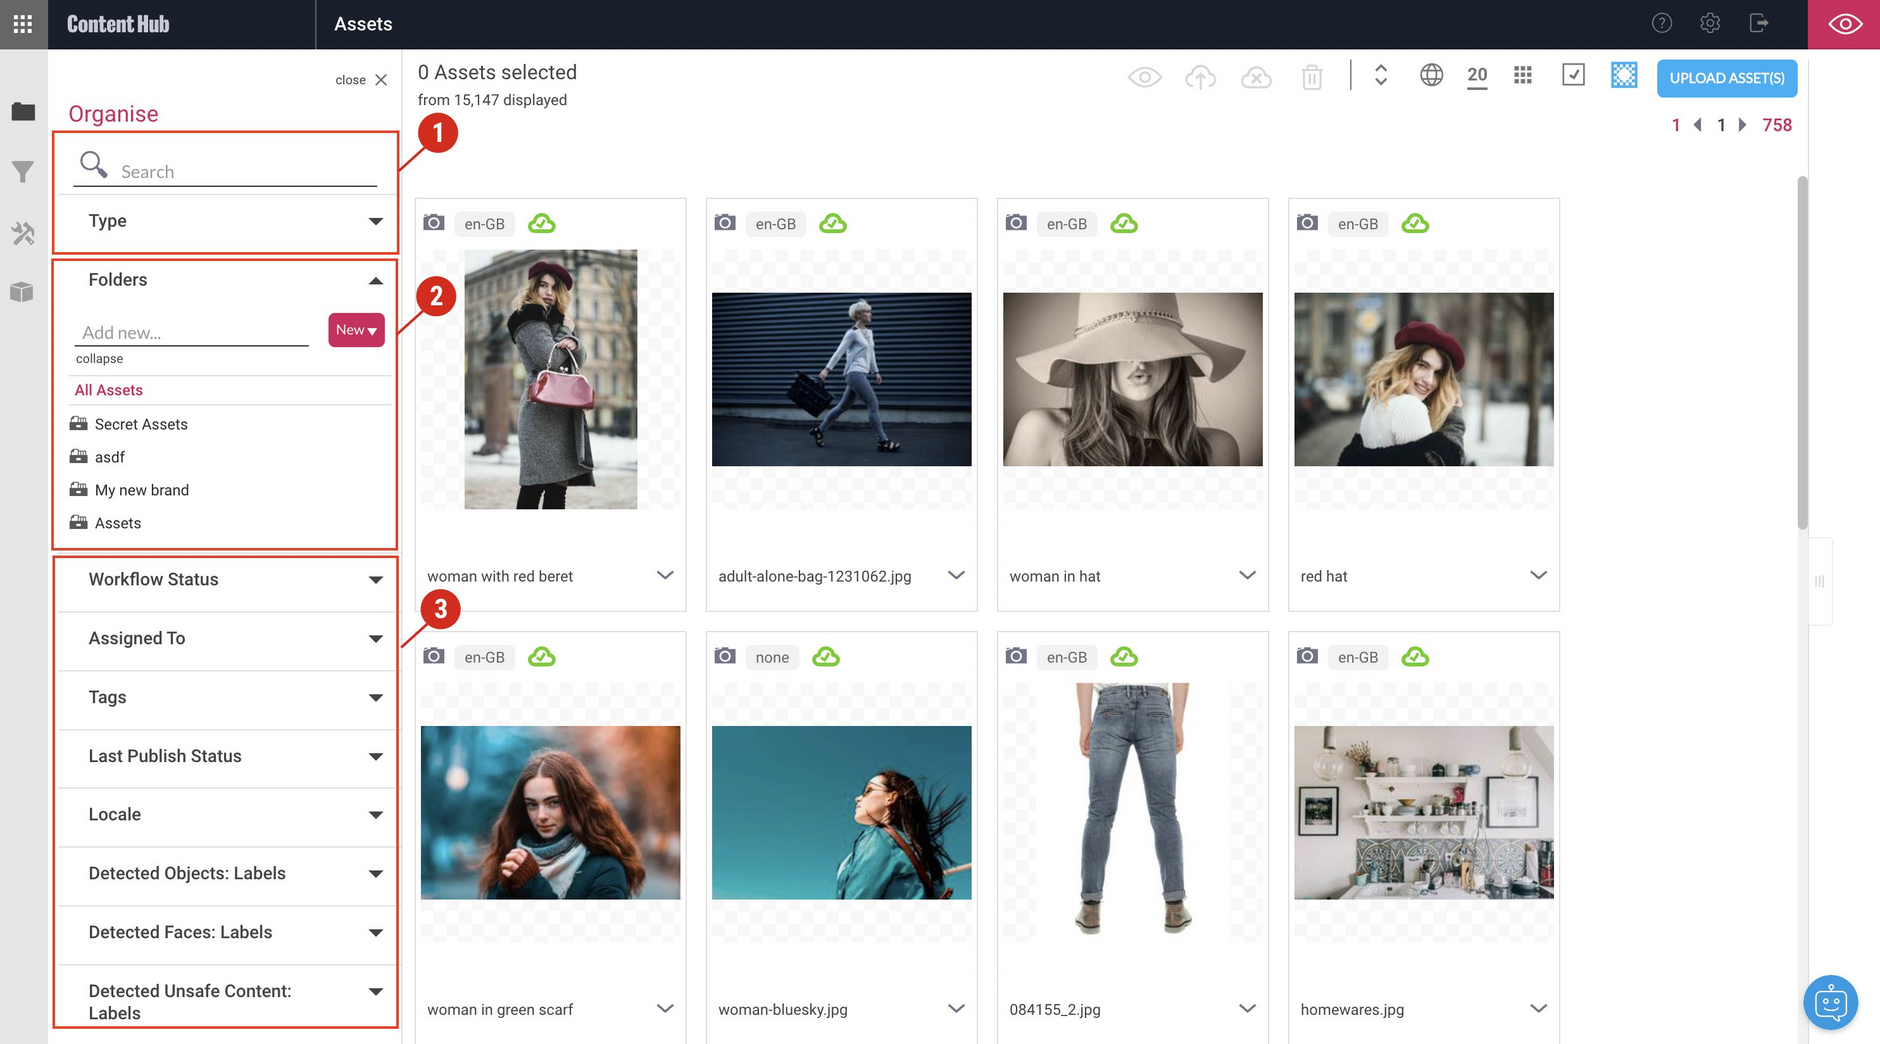Open the adult-alone-bag-1231062.jpg thumbnail
The image size is (1880, 1044).
[x=842, y=379]
